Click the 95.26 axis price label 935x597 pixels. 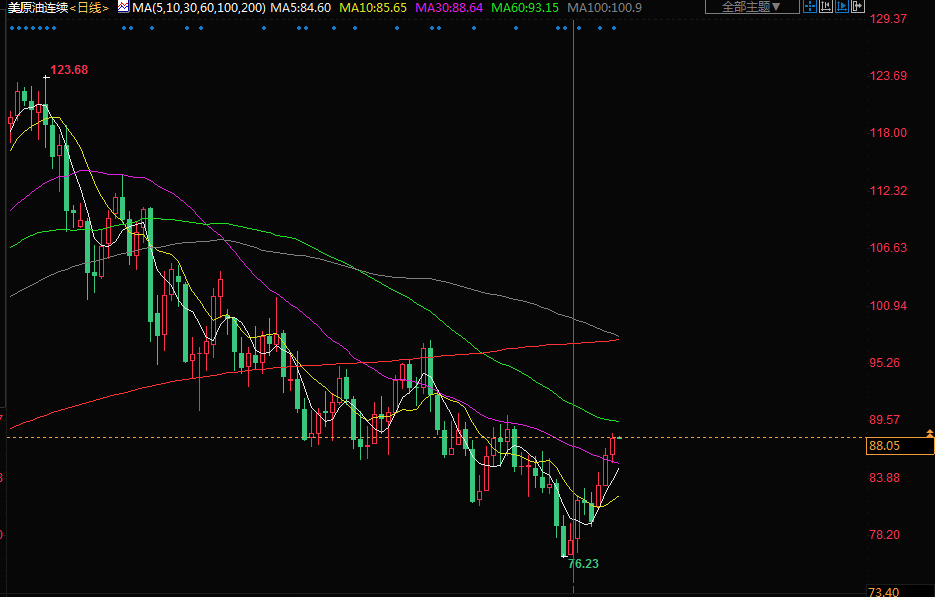tap(884, 363)
